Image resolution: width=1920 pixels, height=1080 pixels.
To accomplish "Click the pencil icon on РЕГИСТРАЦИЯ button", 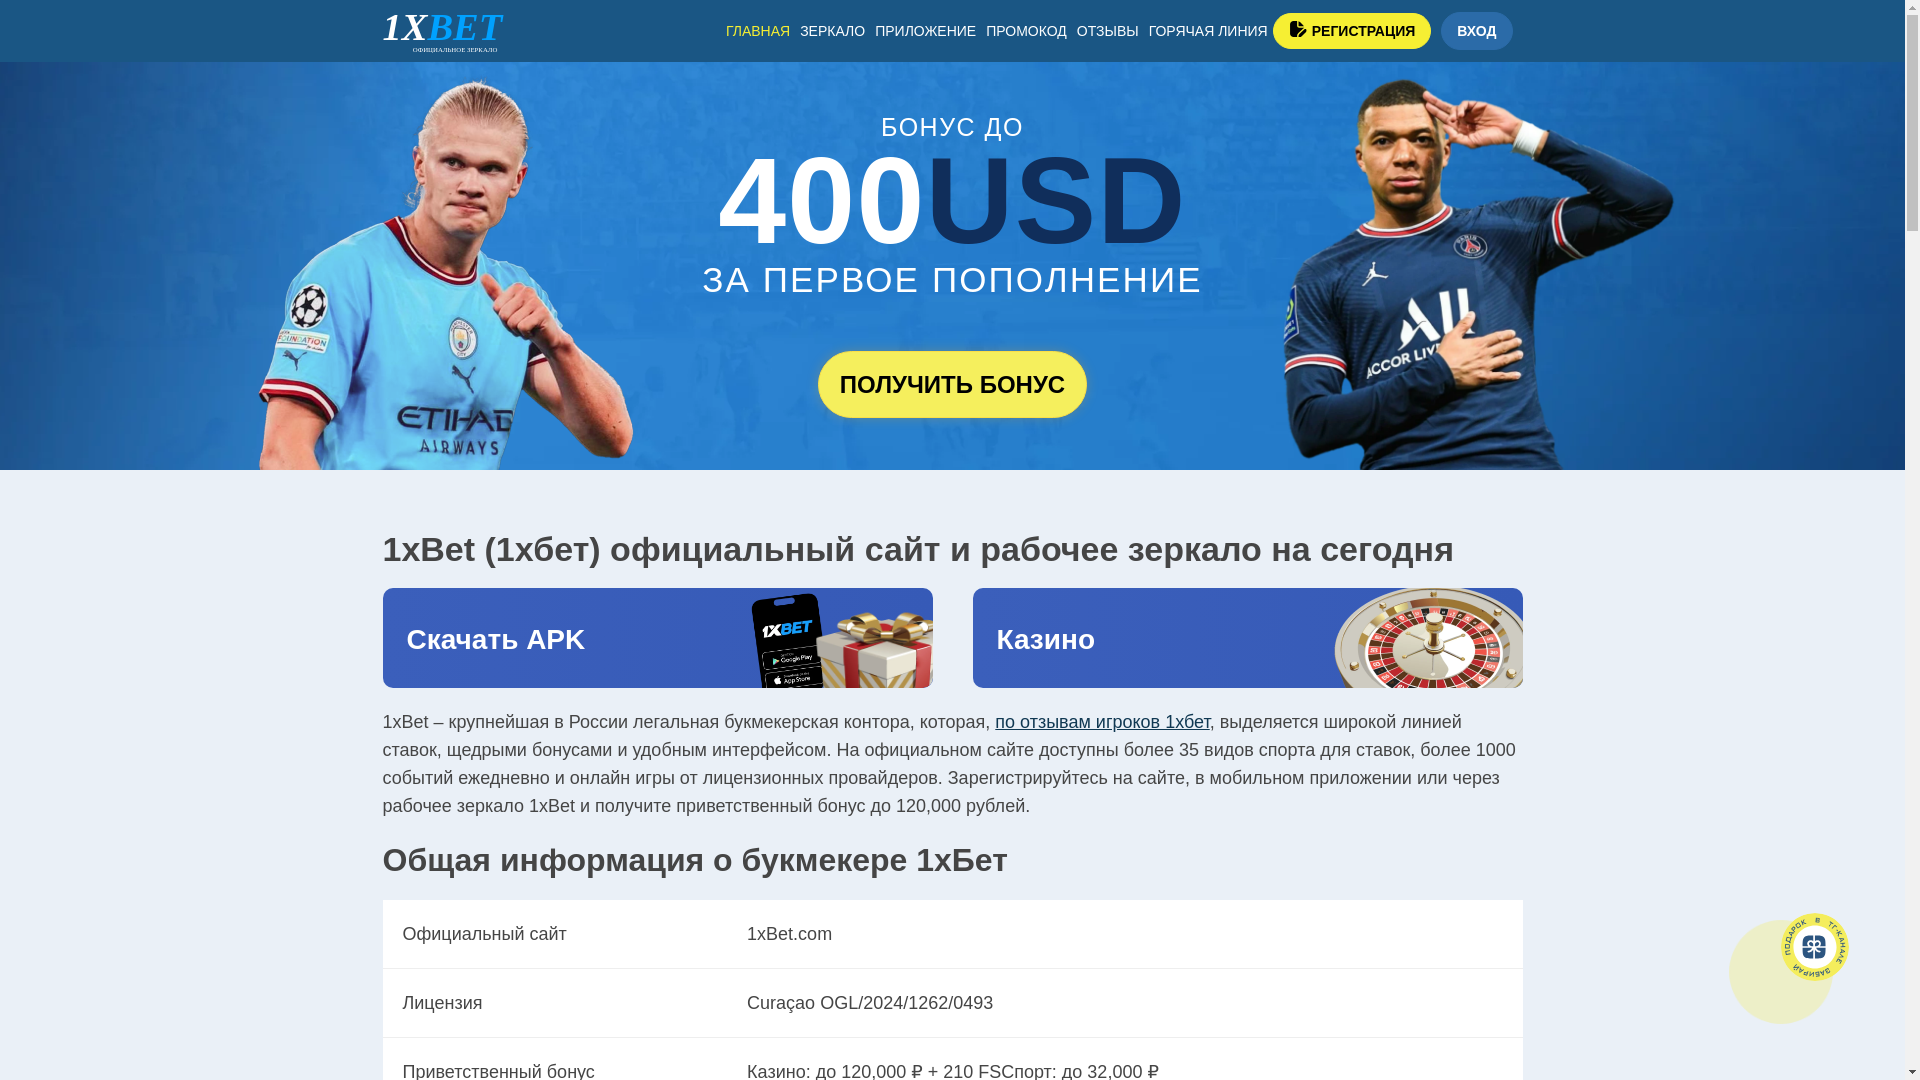I will click(1298, 30).
